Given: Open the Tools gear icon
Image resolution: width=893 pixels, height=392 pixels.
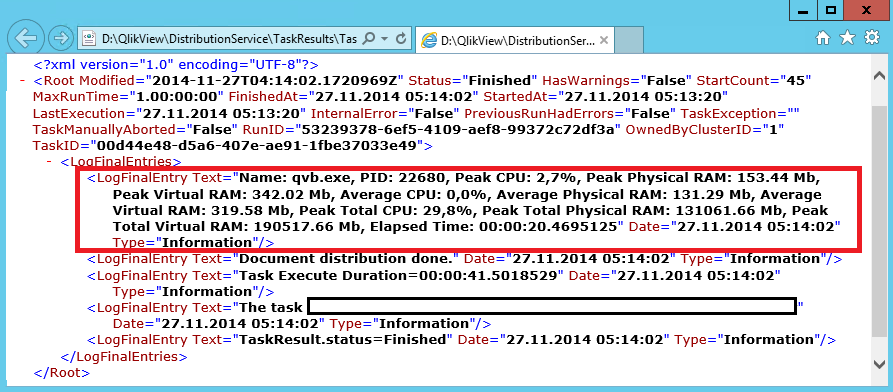Looking at the screenshot, I should pyautogui.click(x=872, y=38).
